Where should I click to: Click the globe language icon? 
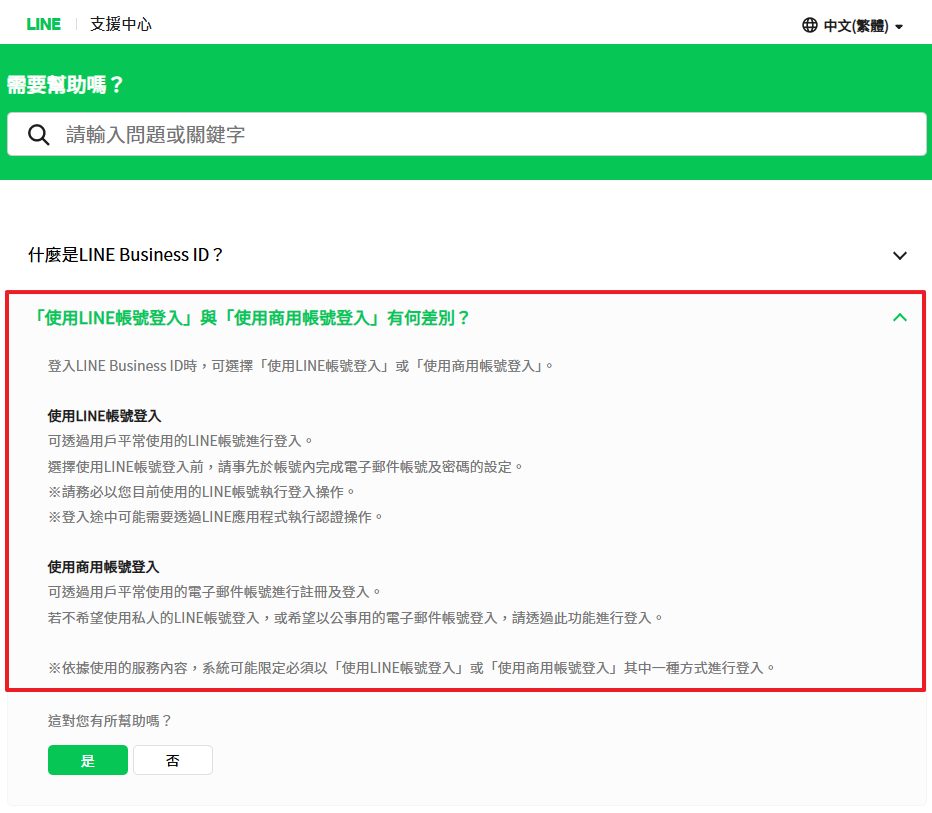click(x=810, y=25)
